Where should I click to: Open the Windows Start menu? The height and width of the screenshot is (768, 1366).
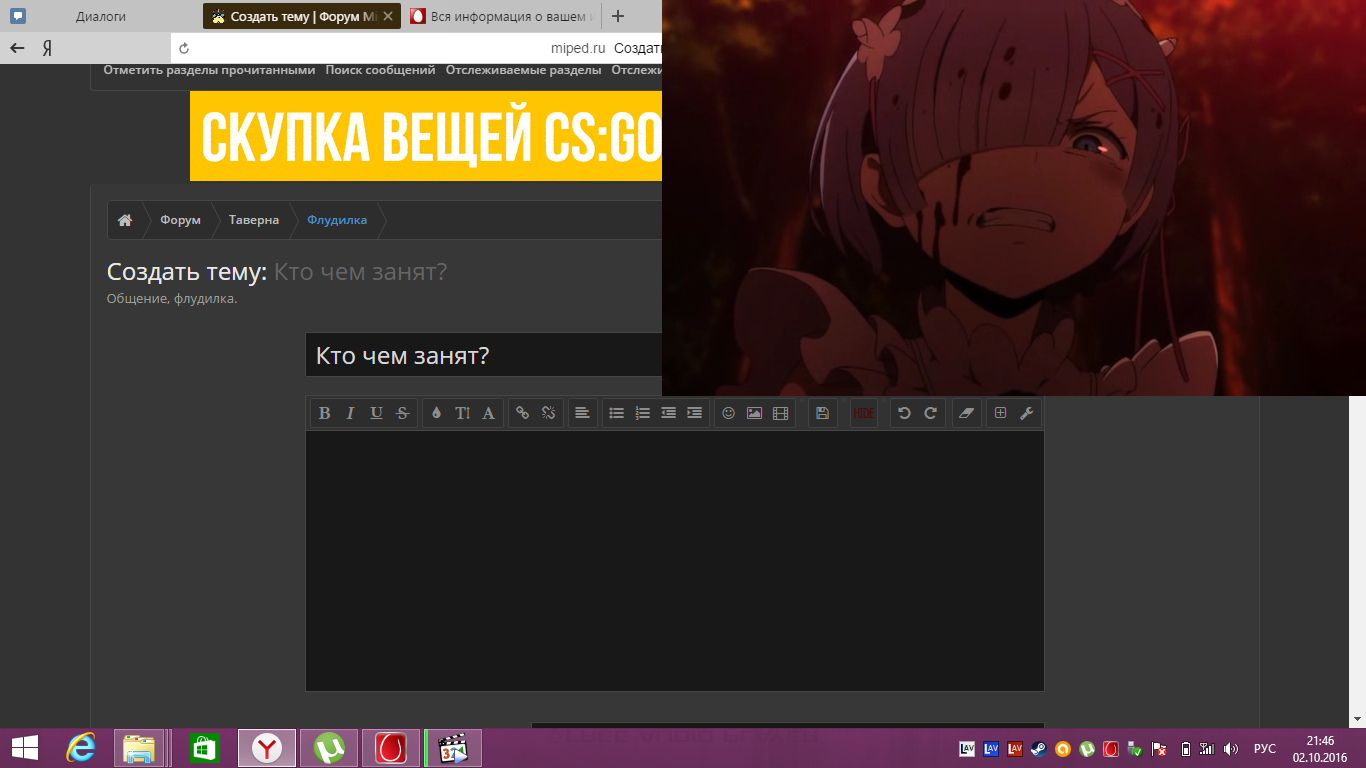click(25, 748)
